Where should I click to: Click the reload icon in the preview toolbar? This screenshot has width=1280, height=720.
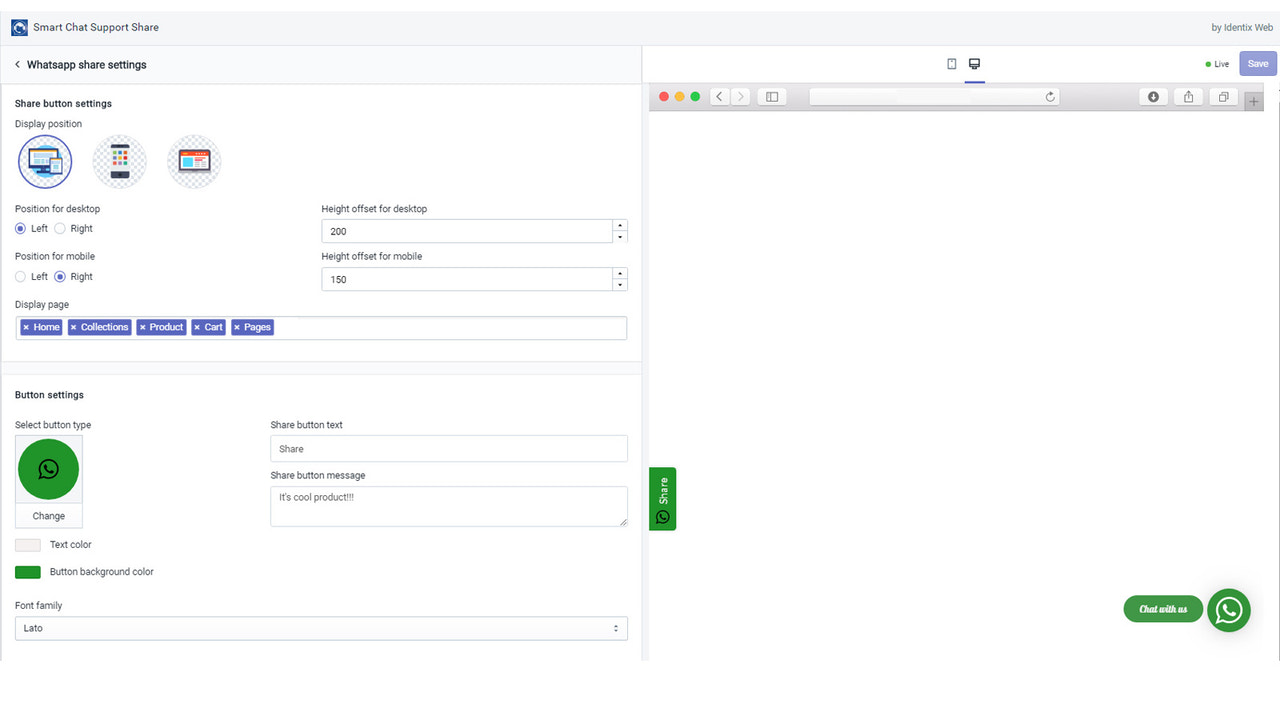tap(1049, 96)
